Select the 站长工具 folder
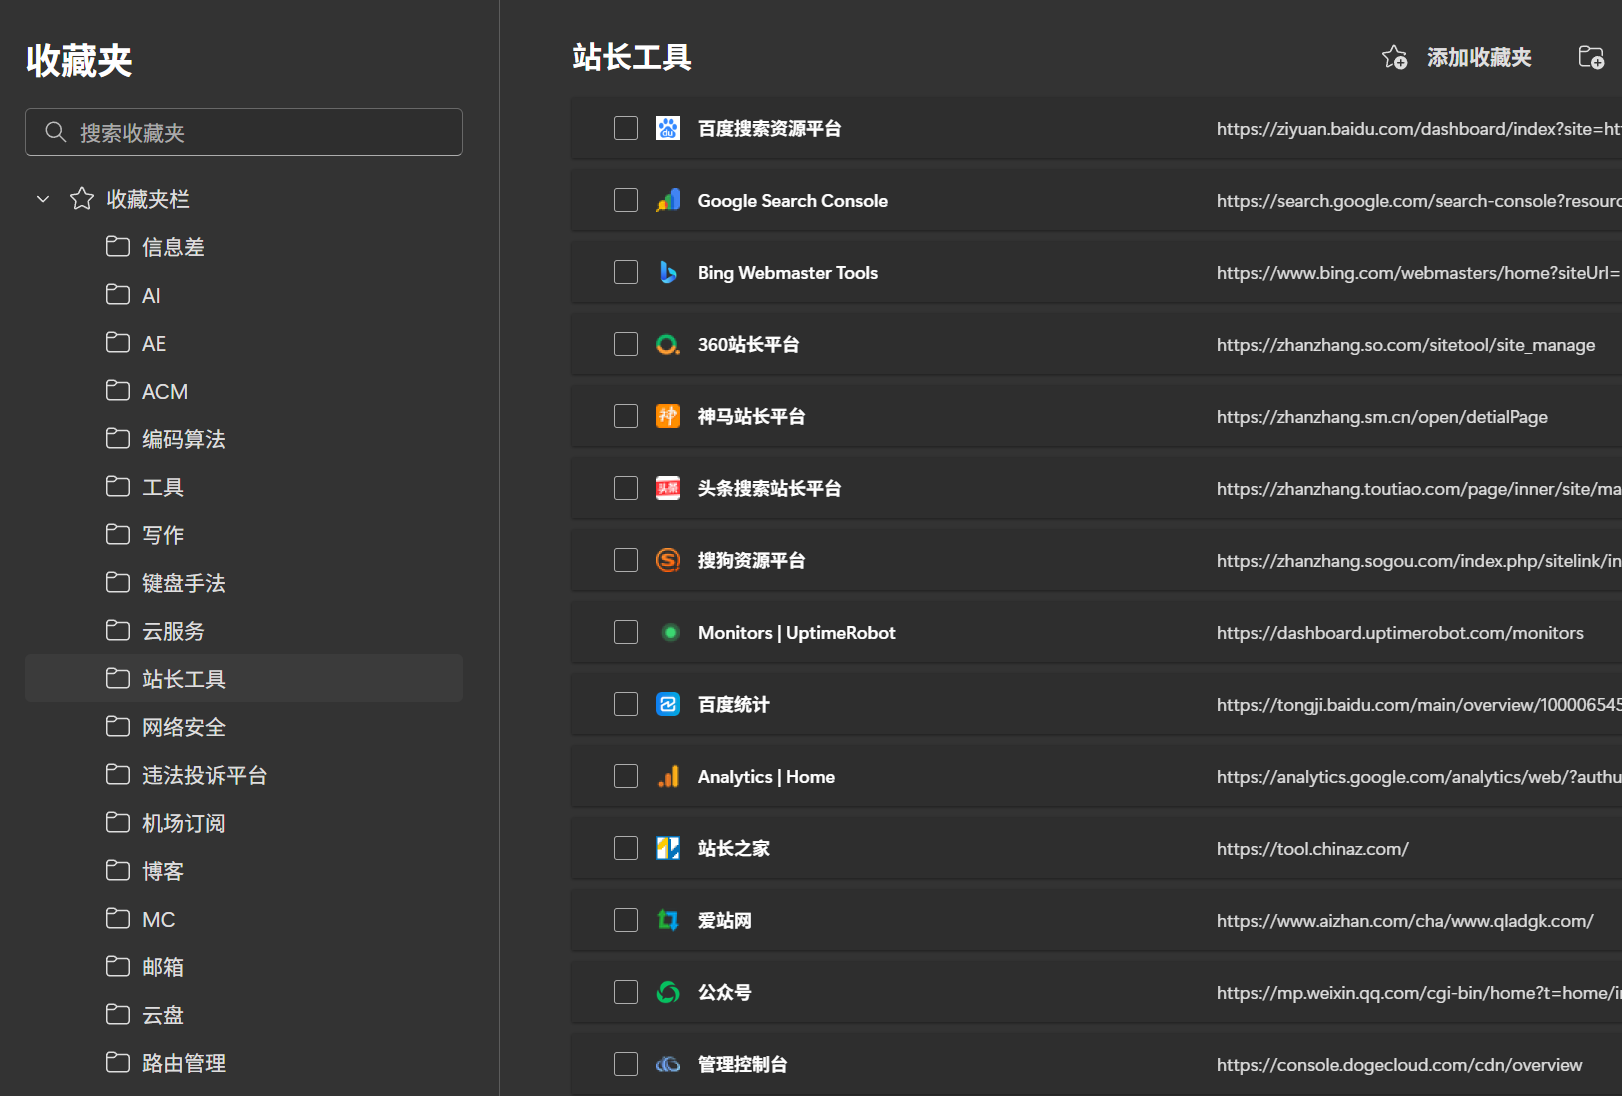Image resolution: width=1622 pixels, height=1096 pixels. (244, 679)
